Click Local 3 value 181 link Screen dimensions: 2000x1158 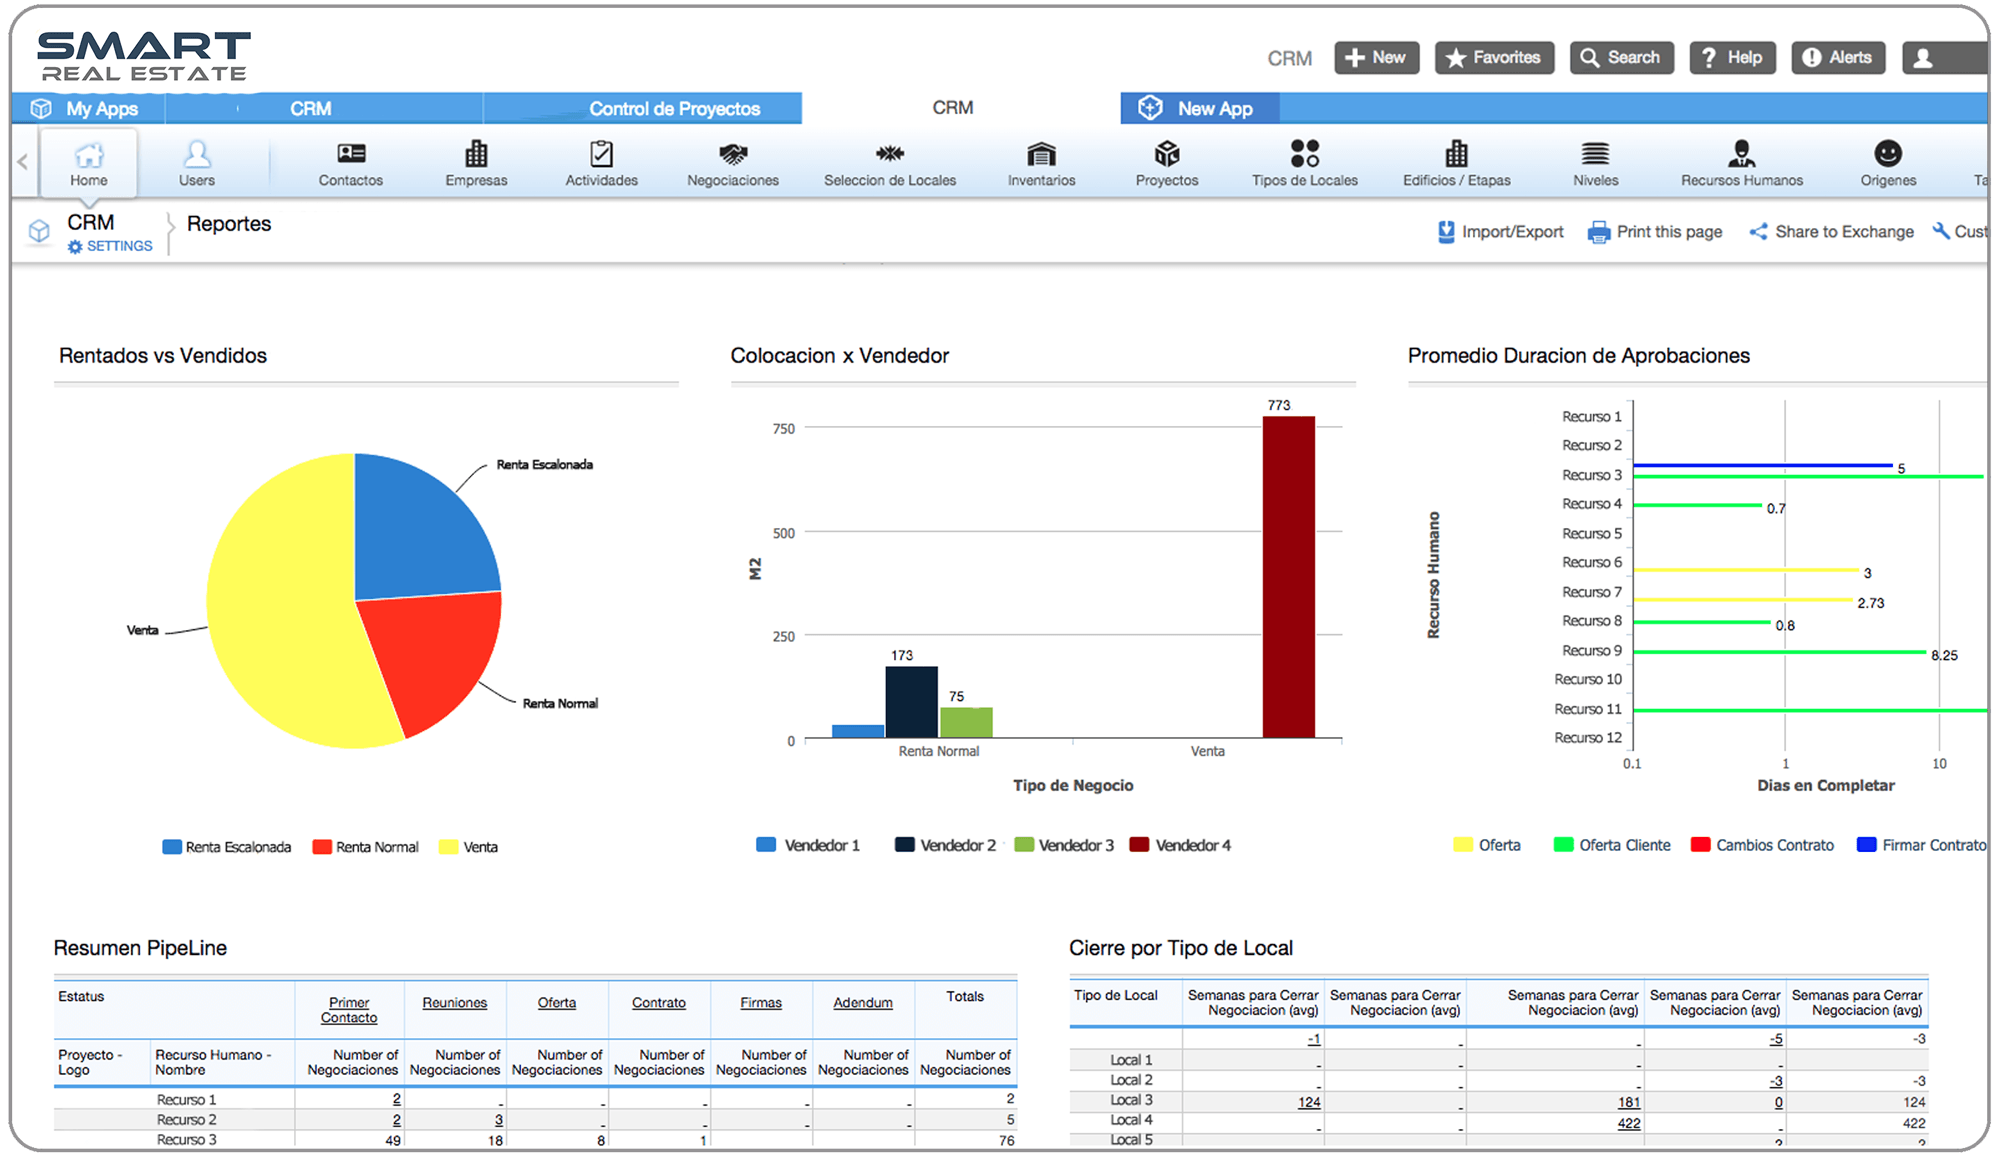pyautogui.click(x=1629, y=1102)
